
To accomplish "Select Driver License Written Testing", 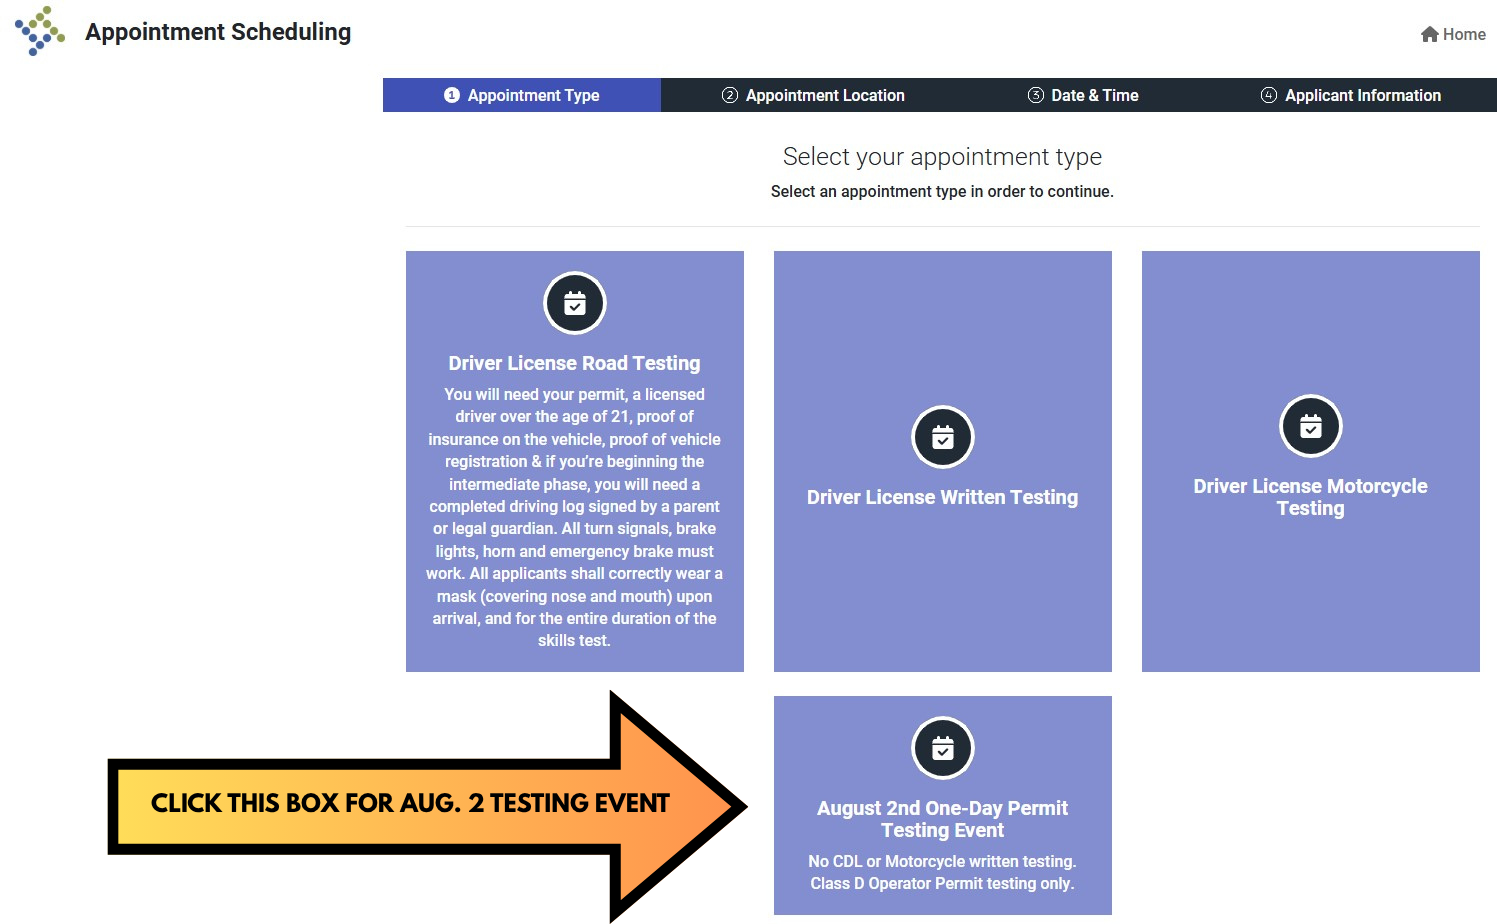I will pyautogui.click(x=942, y=497).
